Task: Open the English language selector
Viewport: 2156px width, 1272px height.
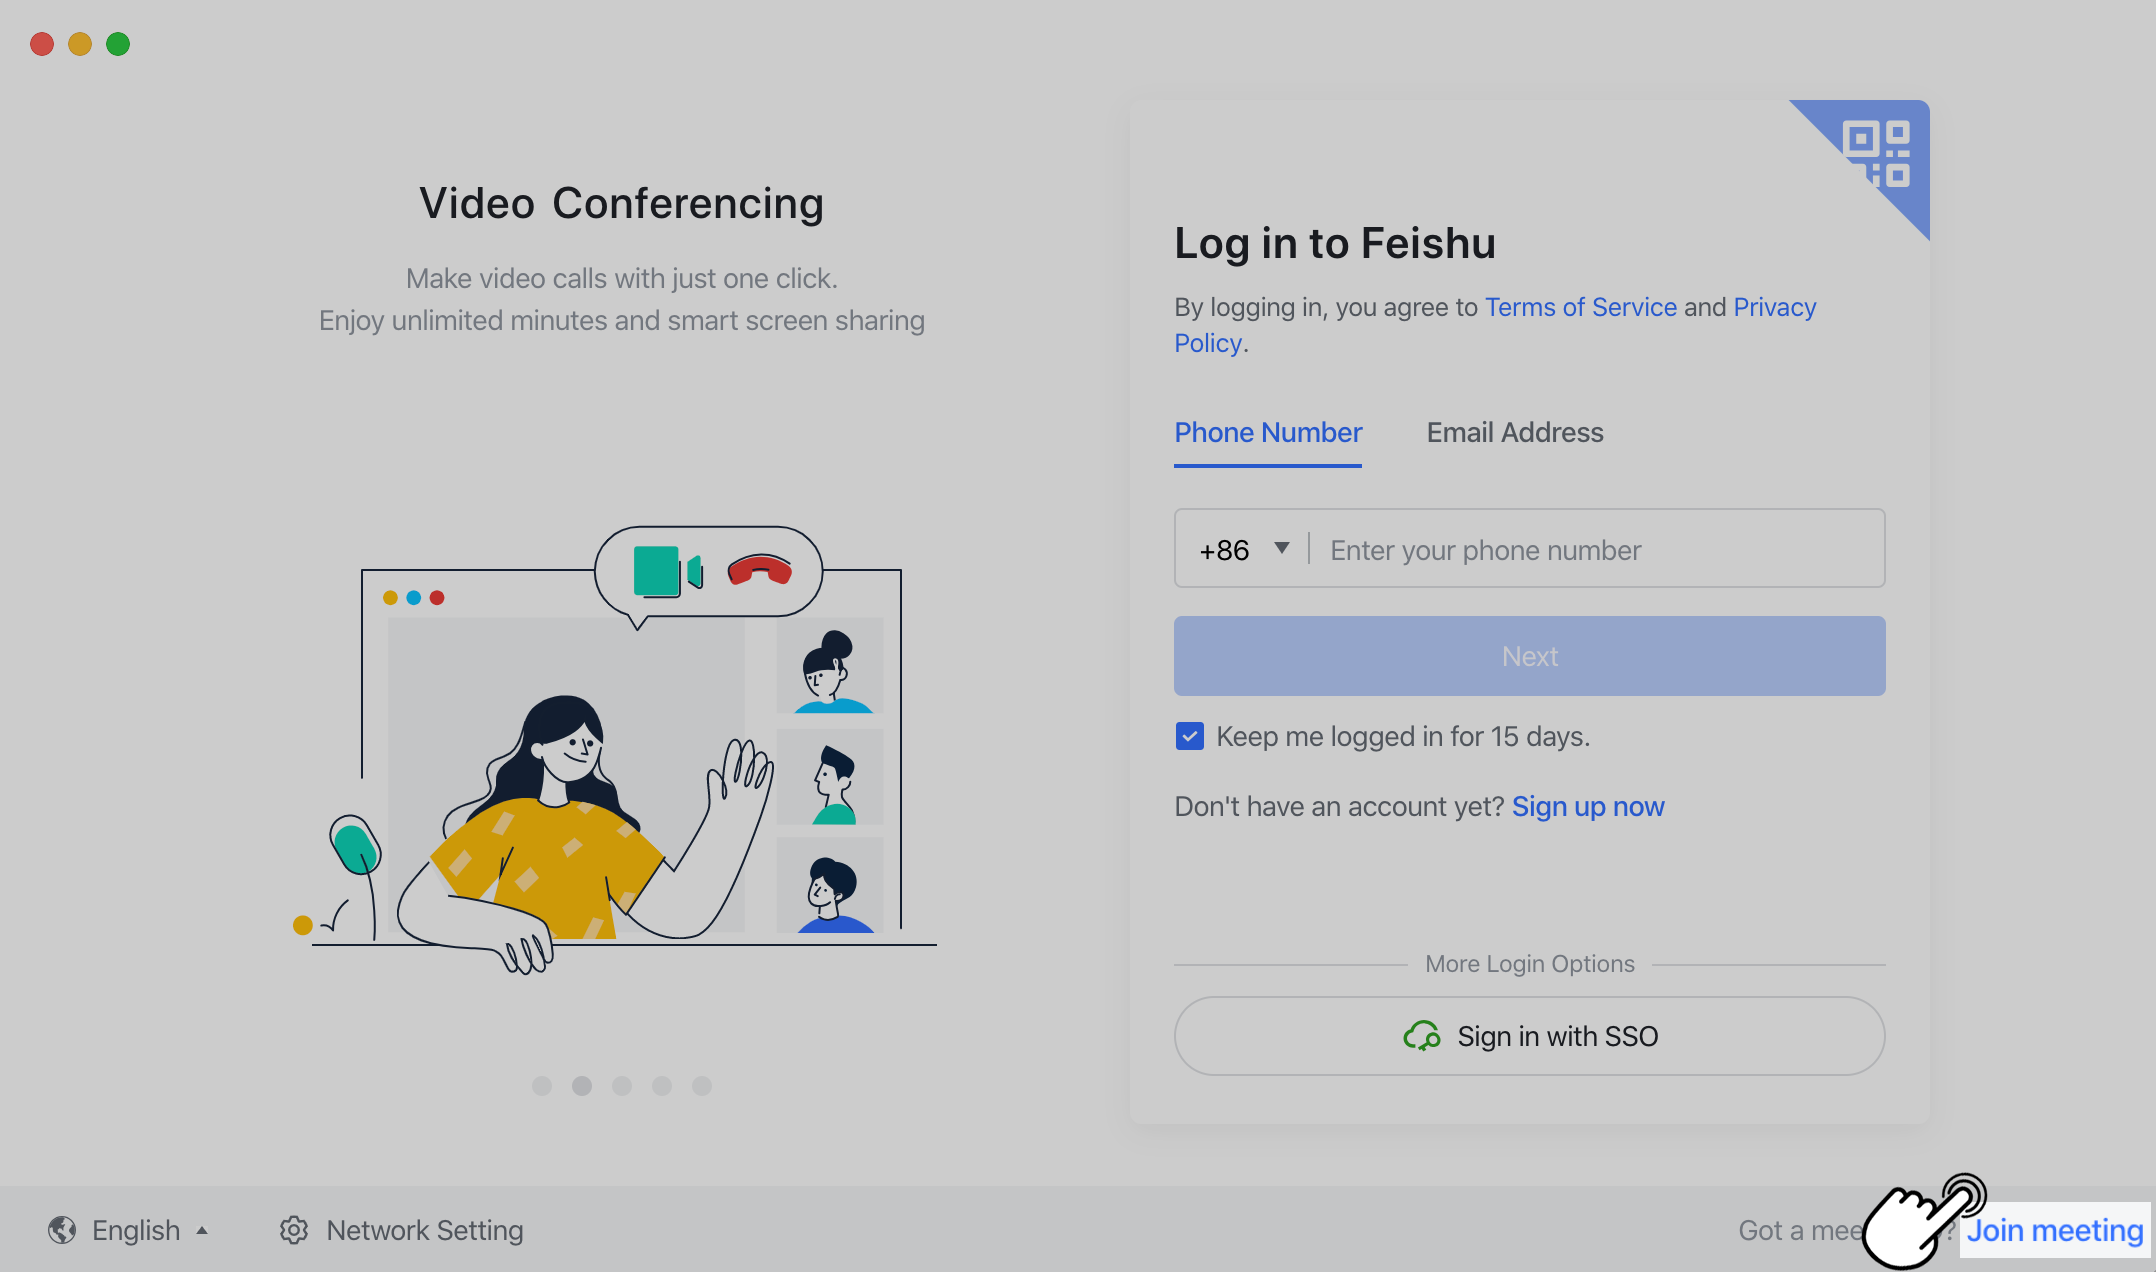Action: tap(129, 1230)
